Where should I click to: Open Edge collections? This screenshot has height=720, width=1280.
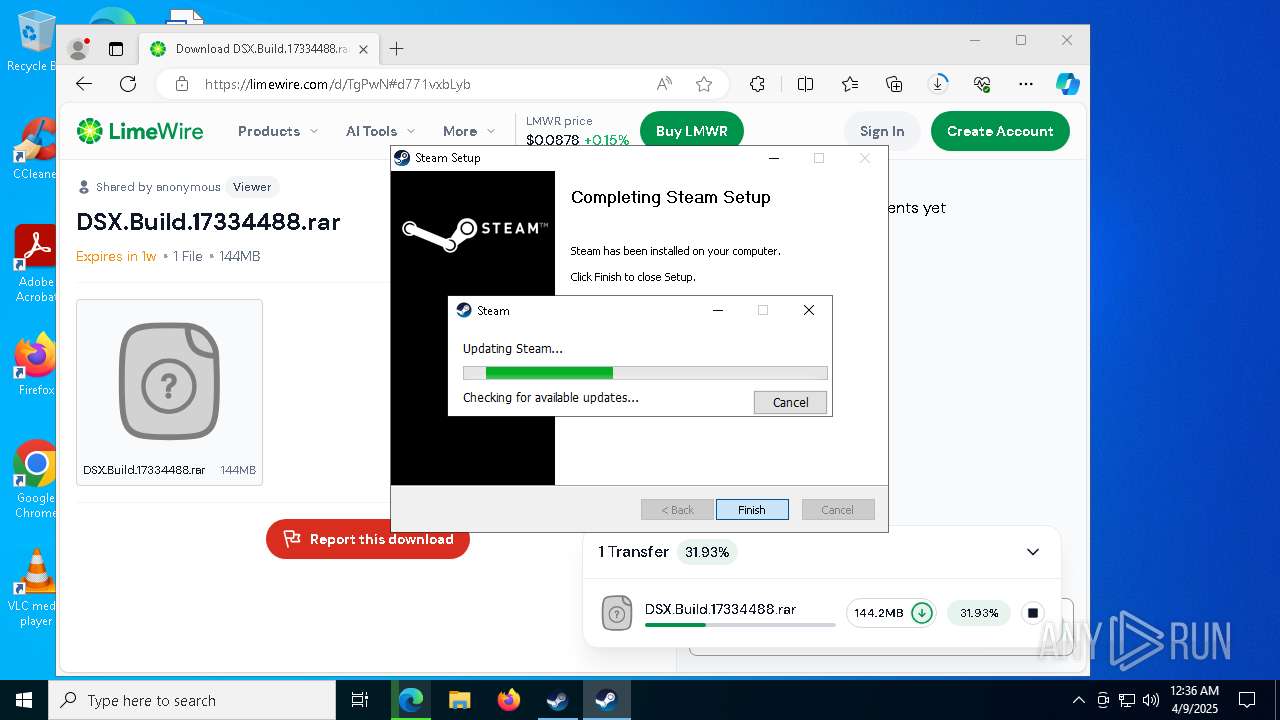tap(894, 84)
